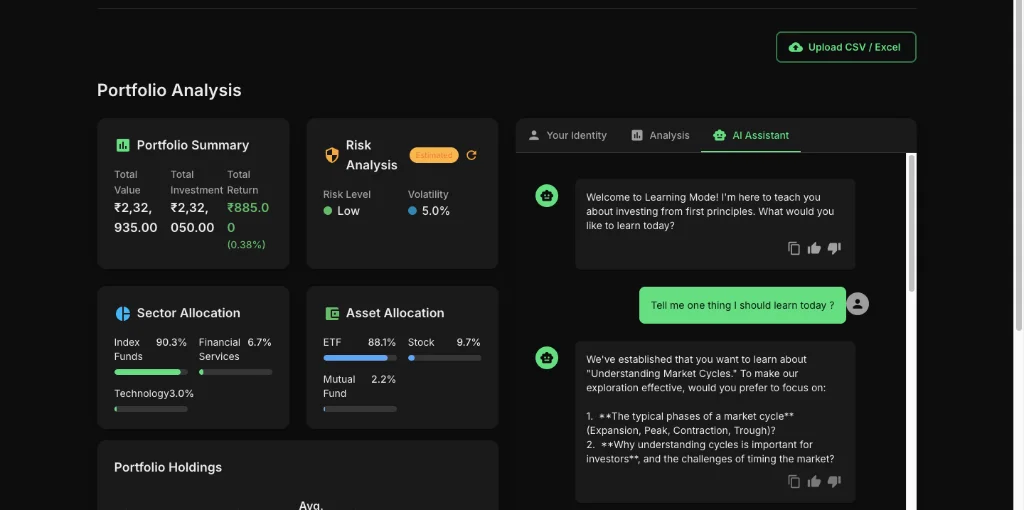
Task: Click the Total Return ₹885.00 value
Action: tap(248, 217)
